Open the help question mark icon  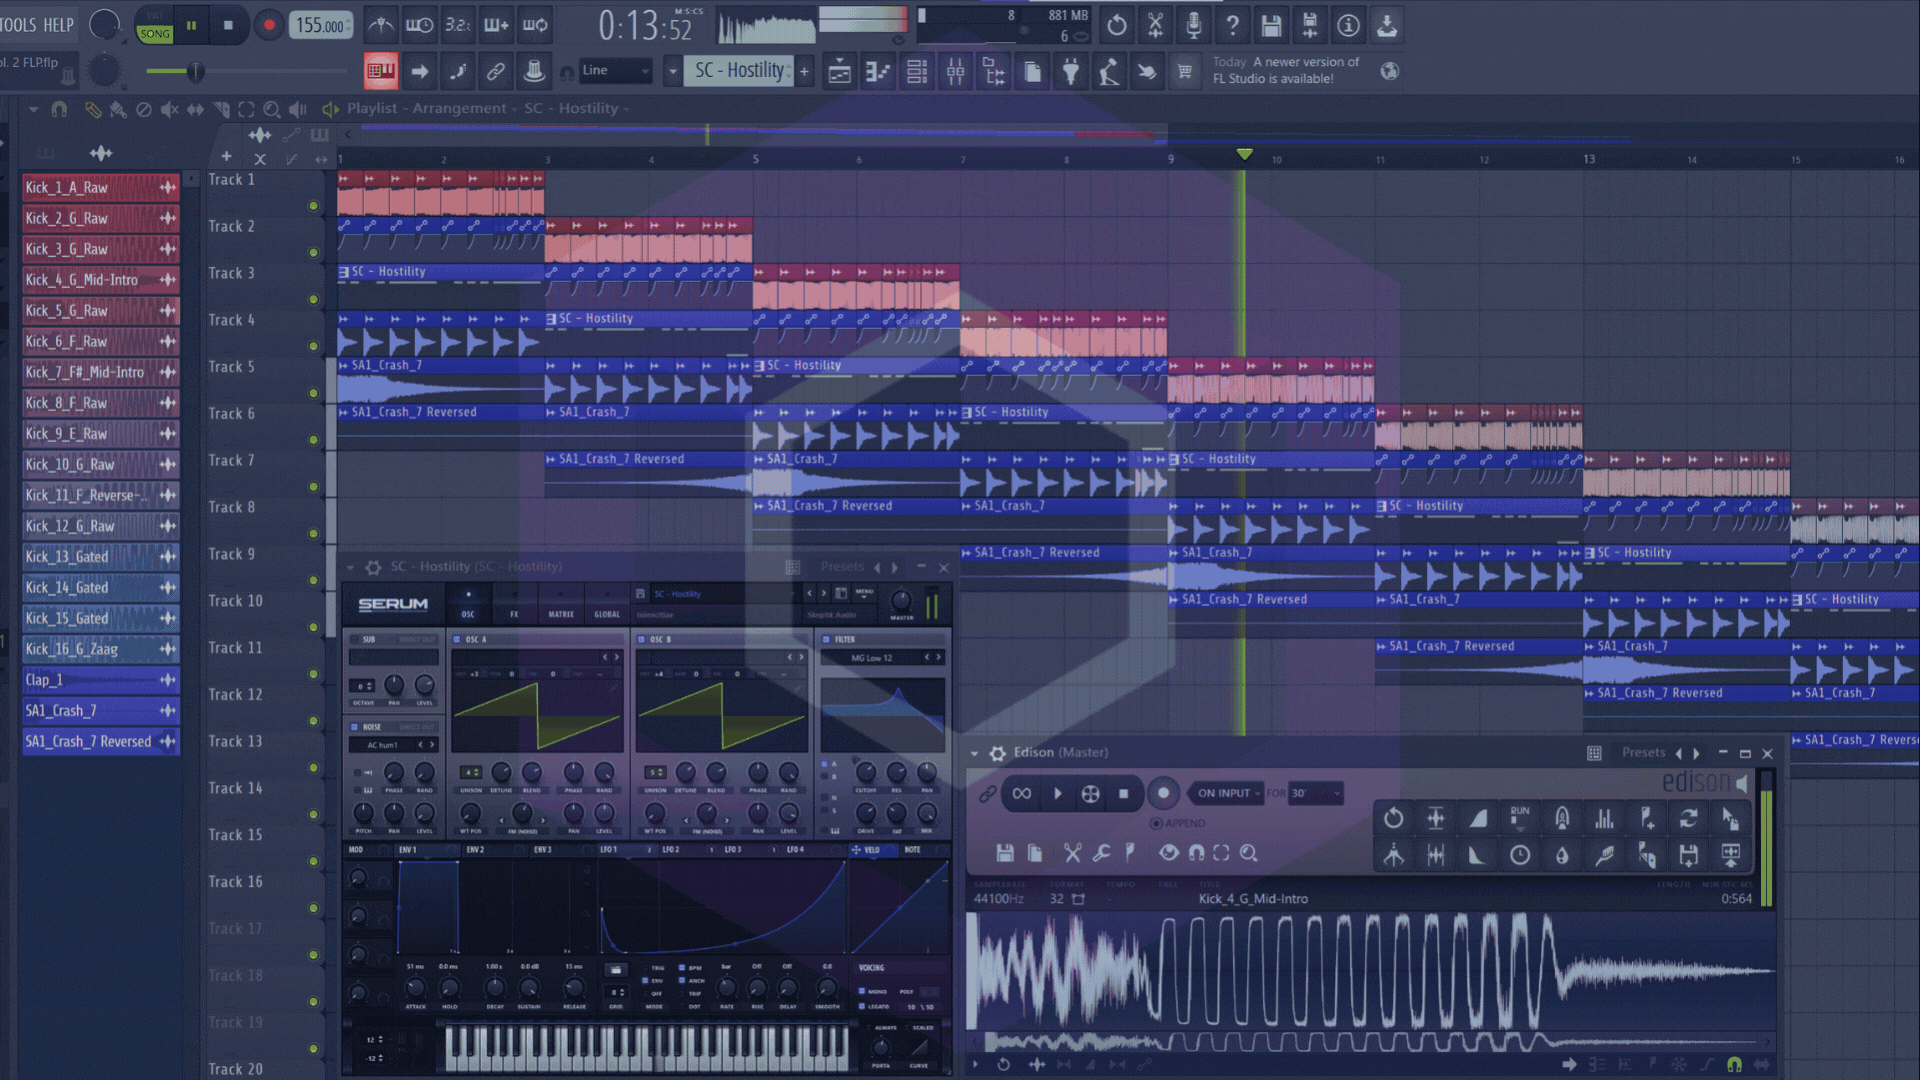pyautogui.click(x=1232, y=25)
